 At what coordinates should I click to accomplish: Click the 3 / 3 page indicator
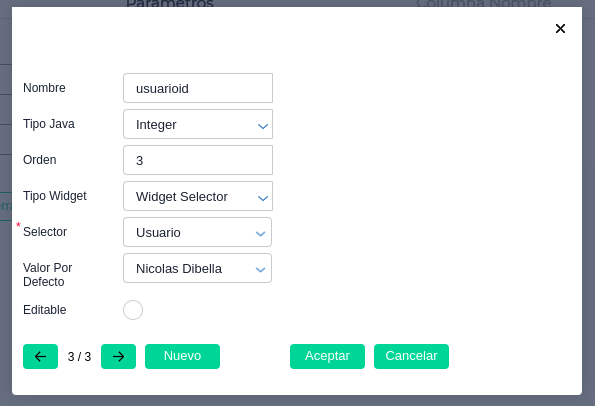[79, 357]
